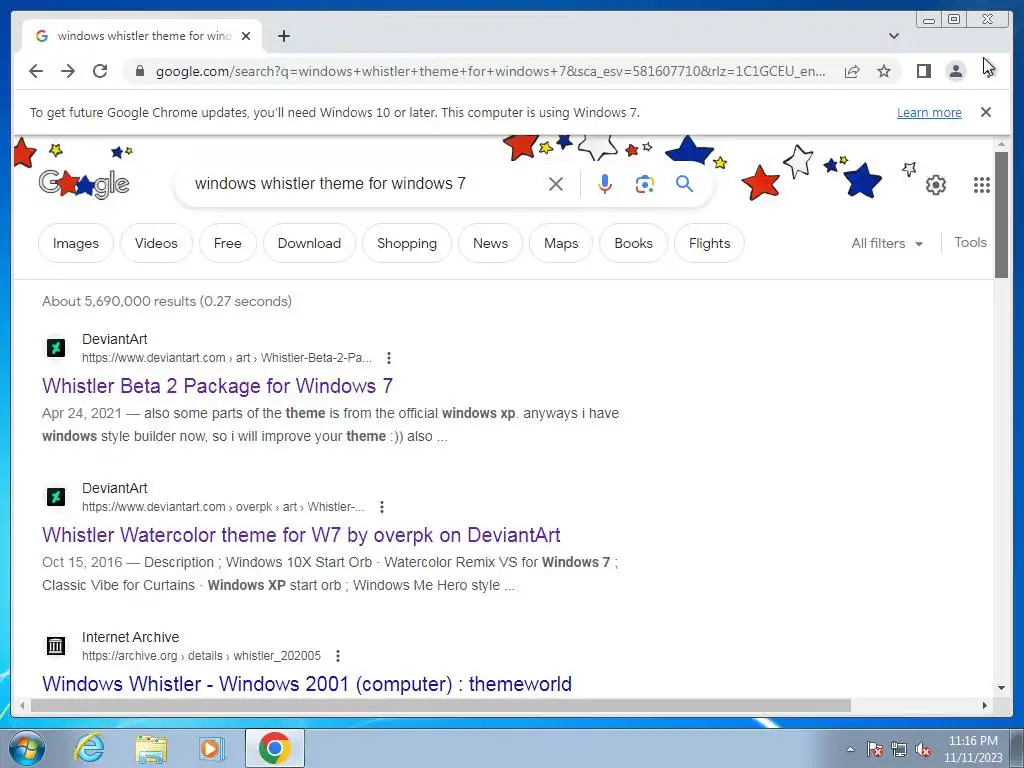The image size is (1024, 768).
Task: Select the Free filter chip
Action: point(227,243)
